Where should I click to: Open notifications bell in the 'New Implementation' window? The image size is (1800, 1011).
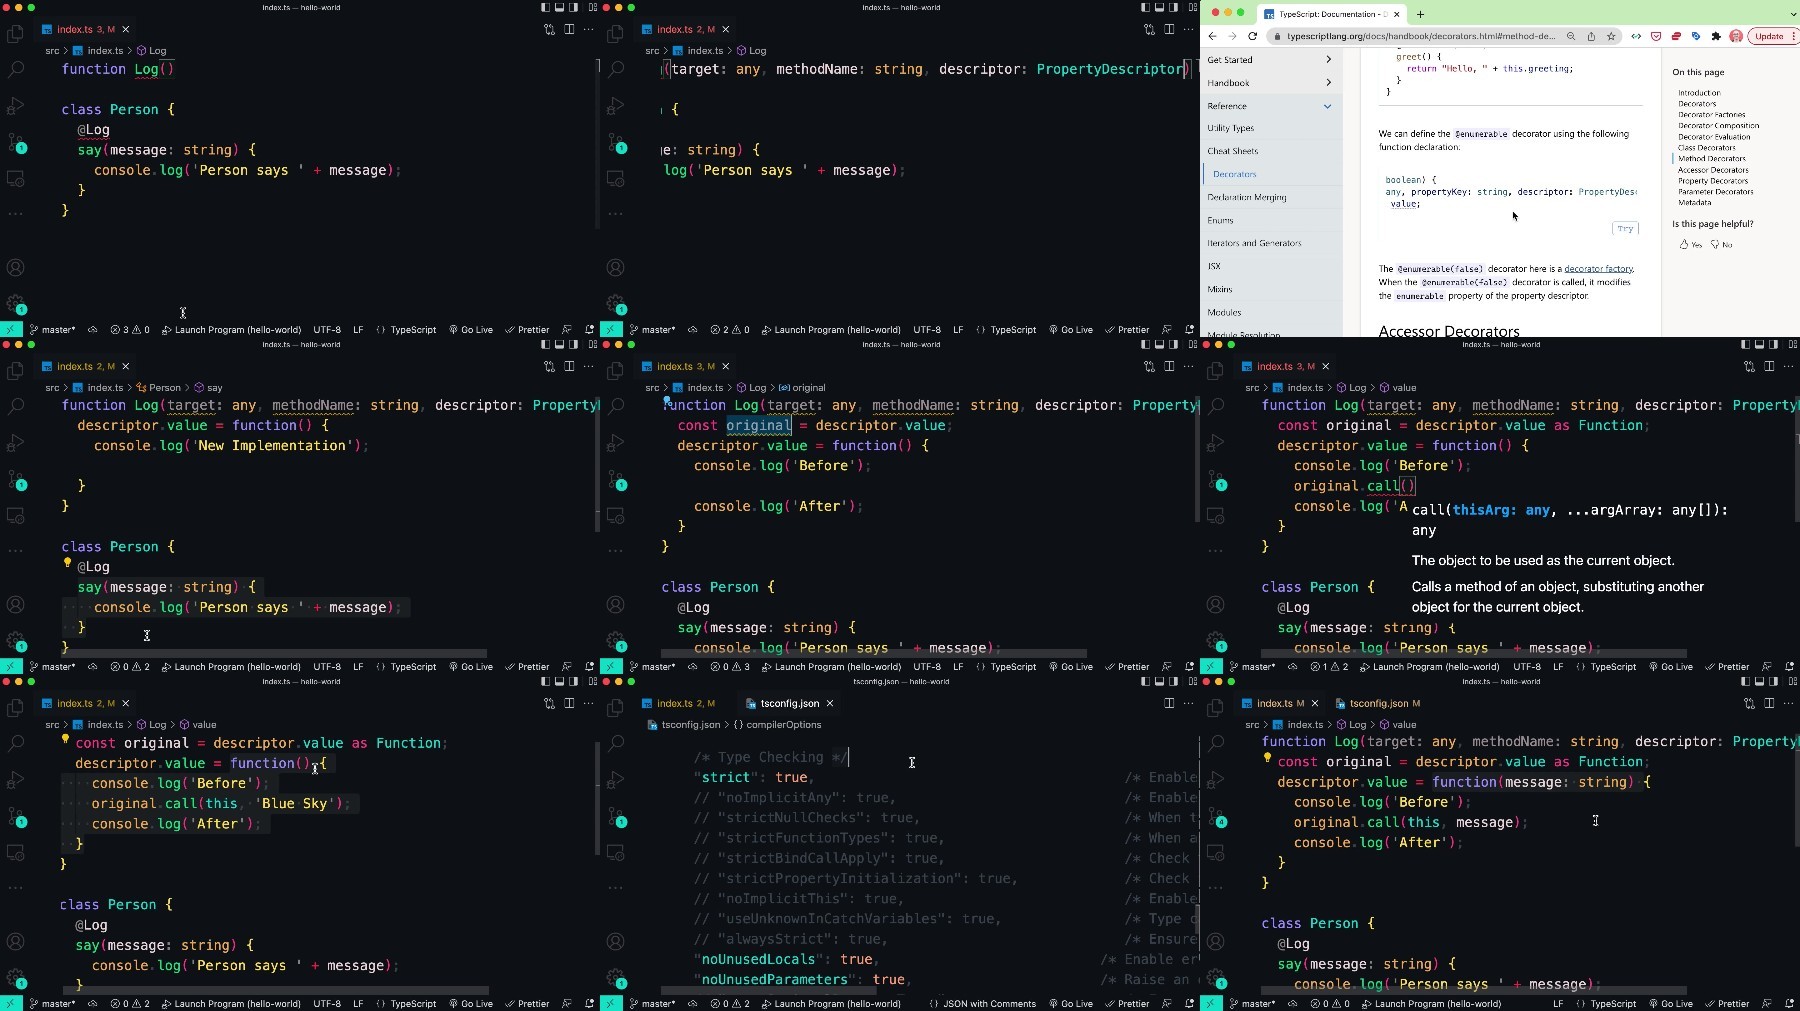589,666
